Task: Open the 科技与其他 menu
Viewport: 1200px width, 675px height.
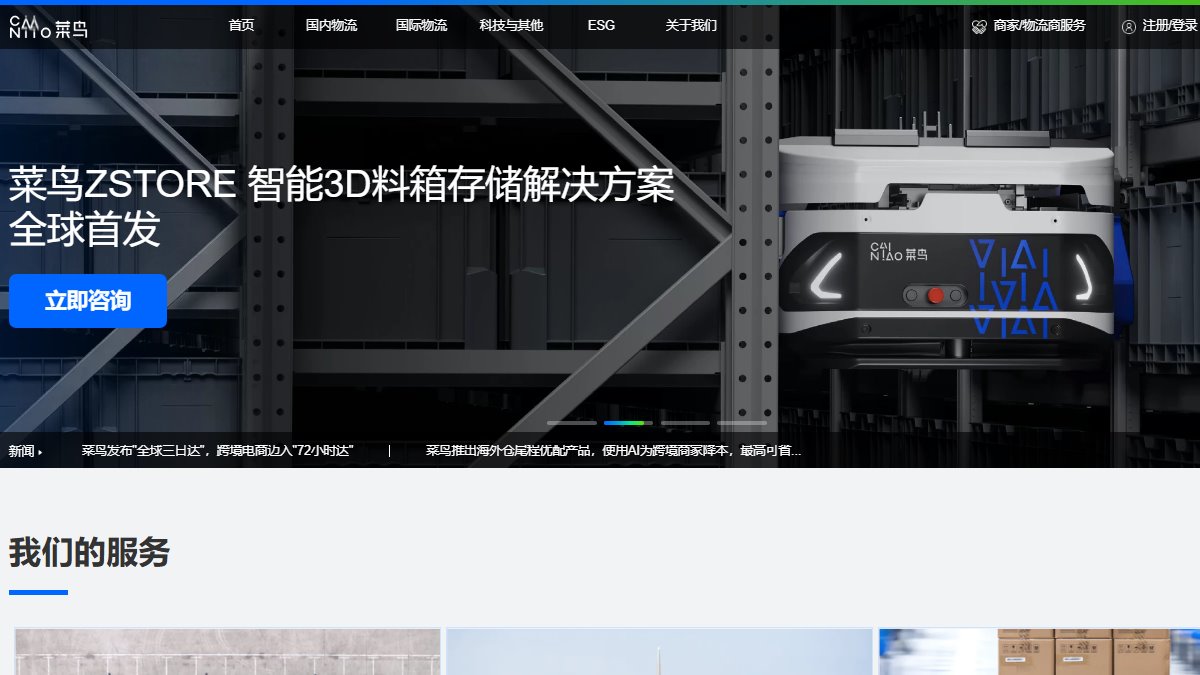Action: tap(511, 26)
